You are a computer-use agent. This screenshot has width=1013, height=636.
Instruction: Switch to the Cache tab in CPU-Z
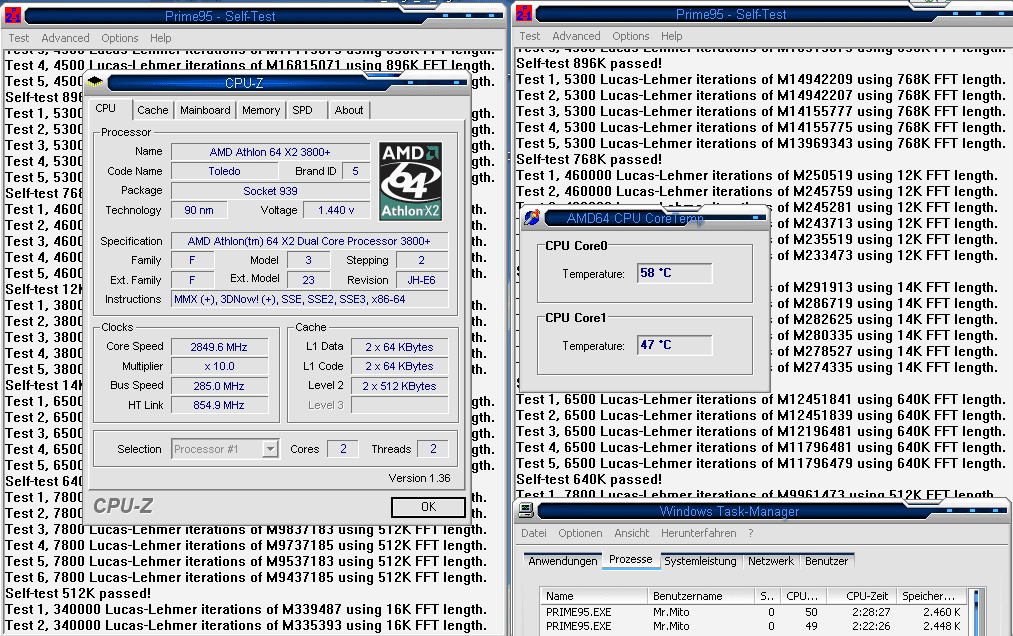point(152,110)
